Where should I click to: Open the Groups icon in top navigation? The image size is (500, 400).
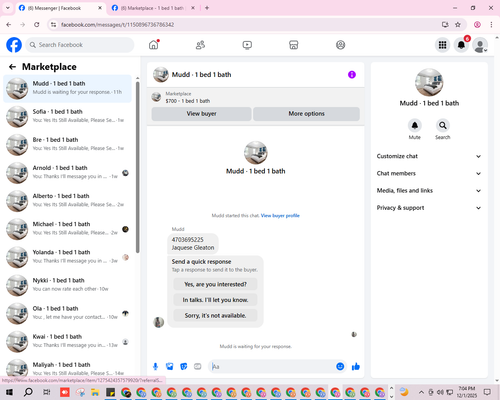point(340,45)
